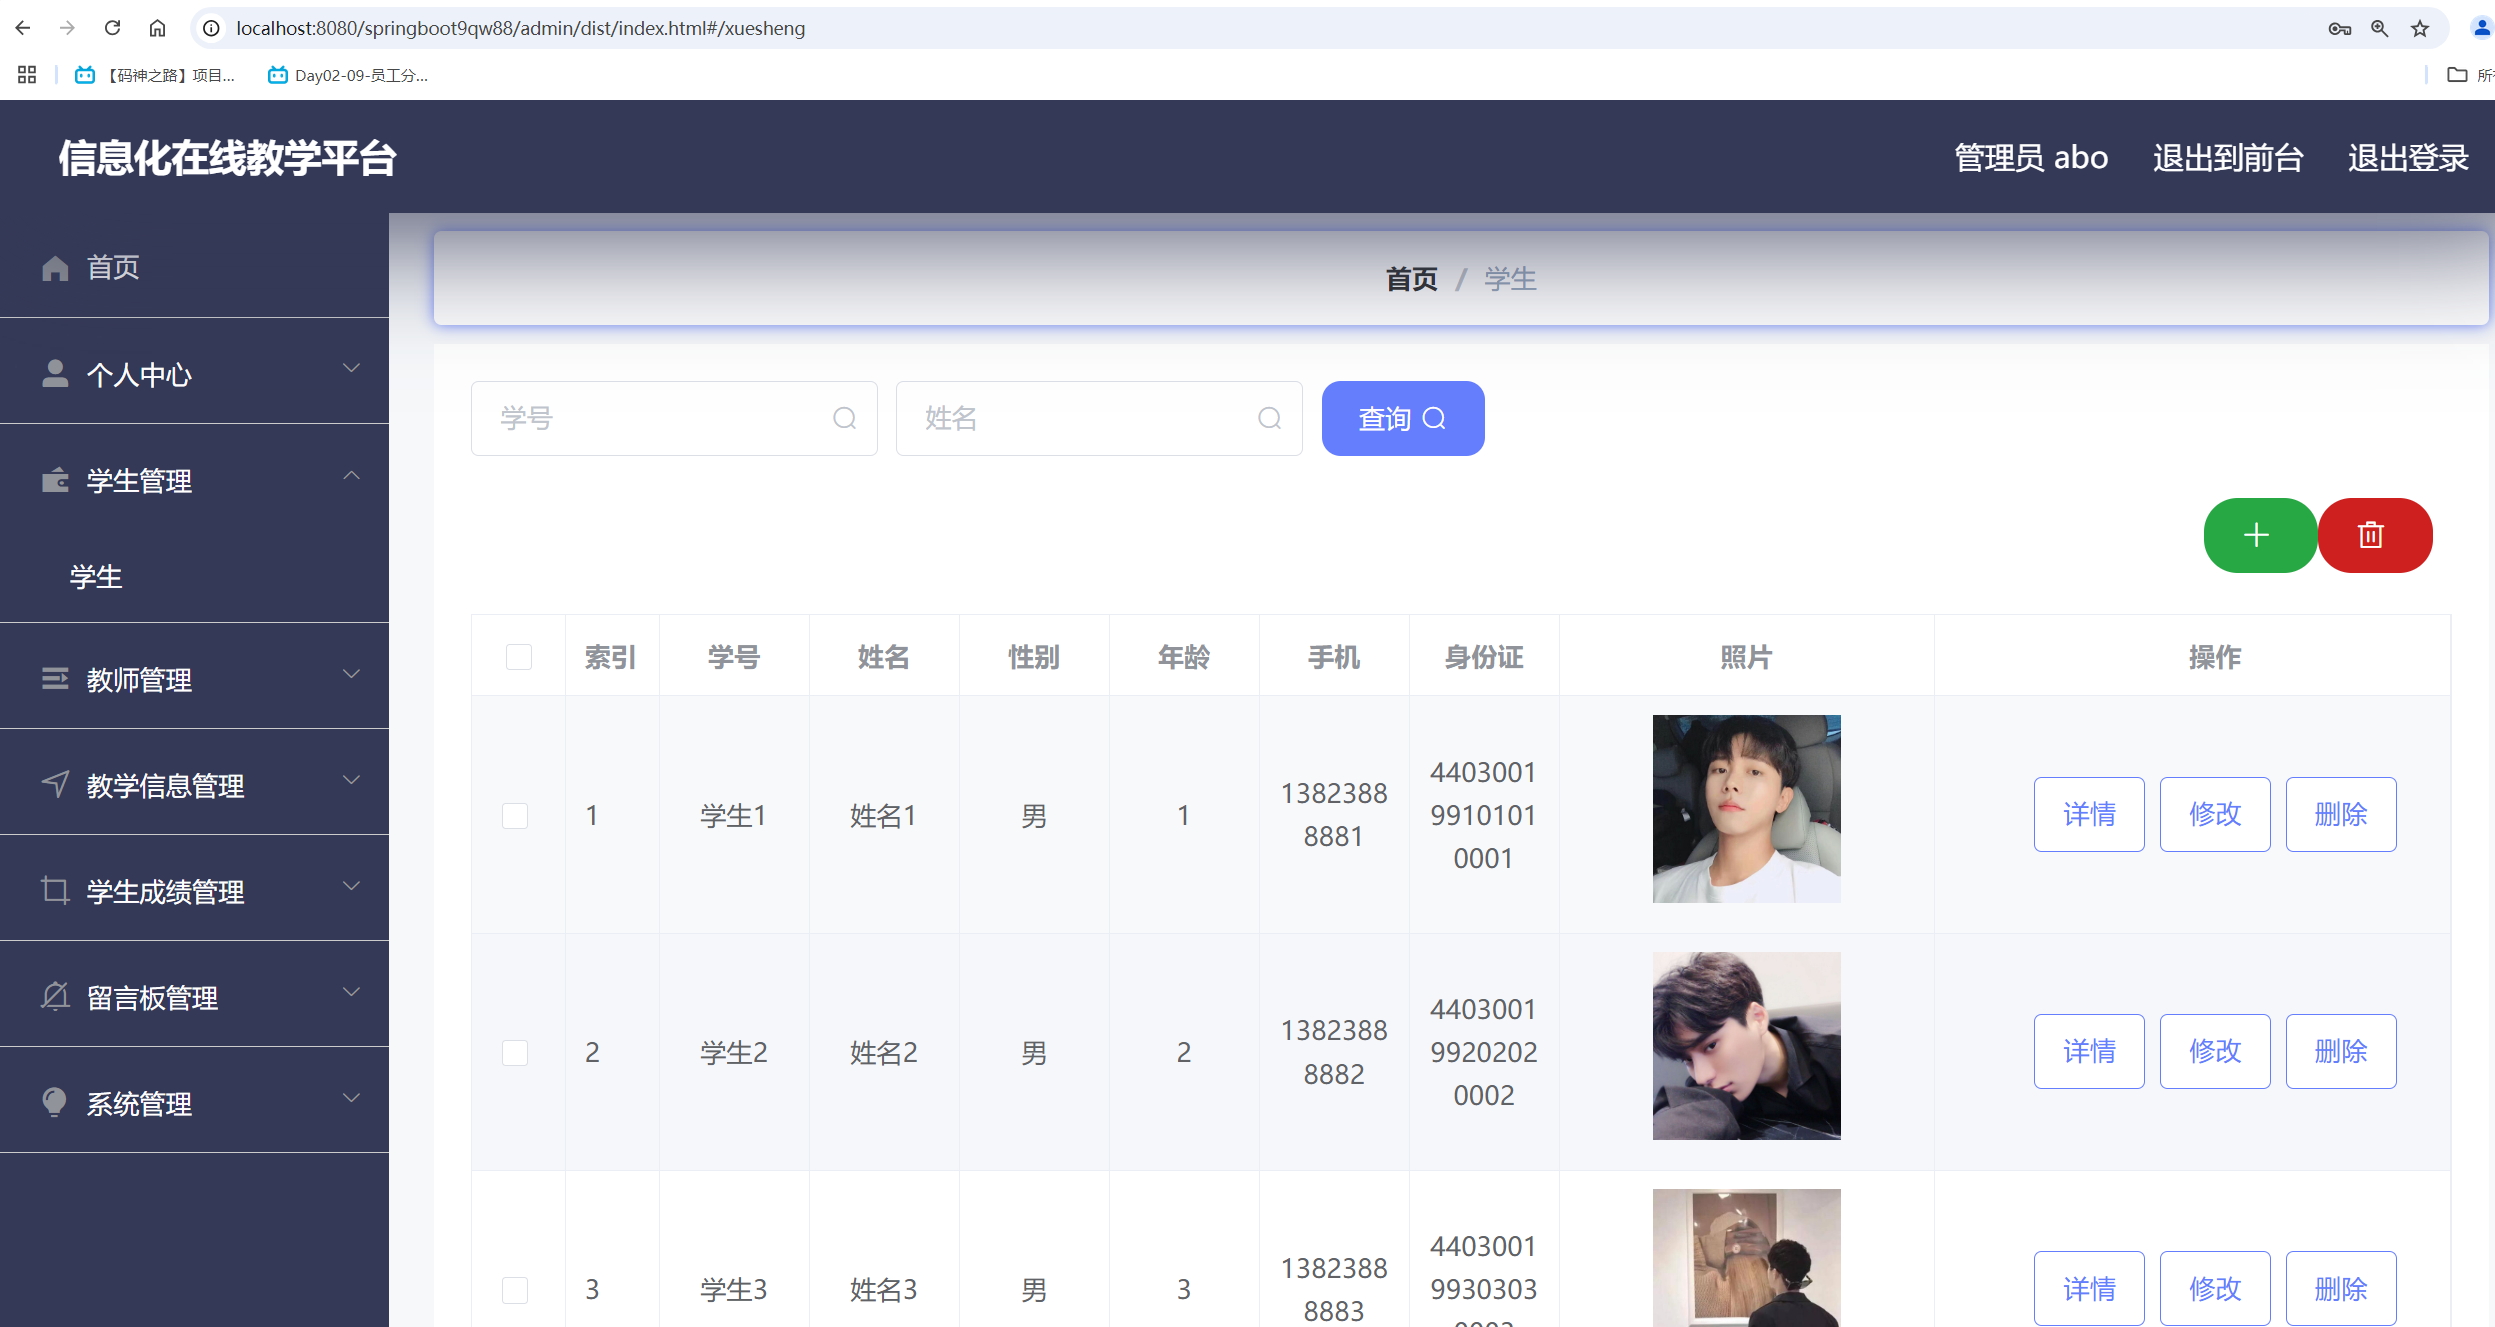
Task: Click the green plus add-student button
Action: (x=2258, y=535)
